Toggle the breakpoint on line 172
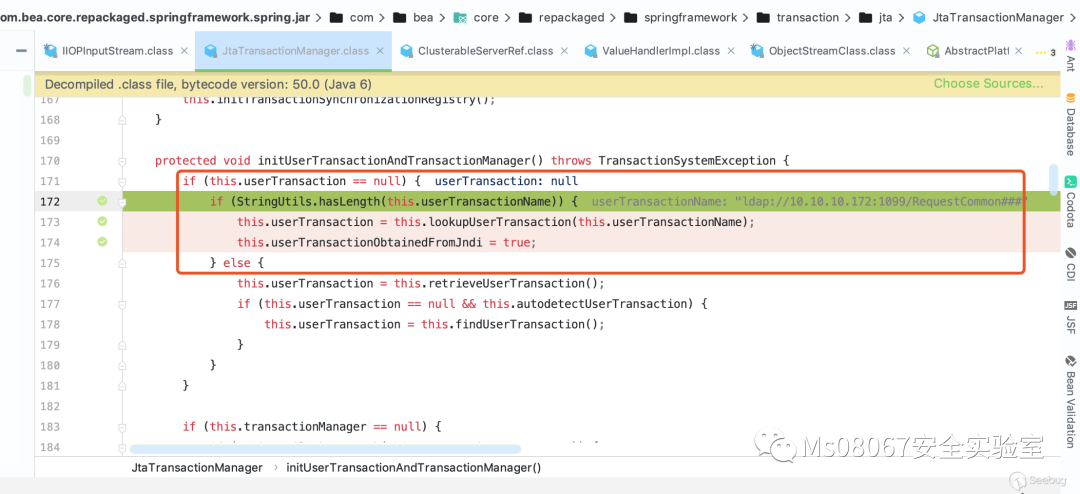1080x494 pixels. (x=102, y=201)
